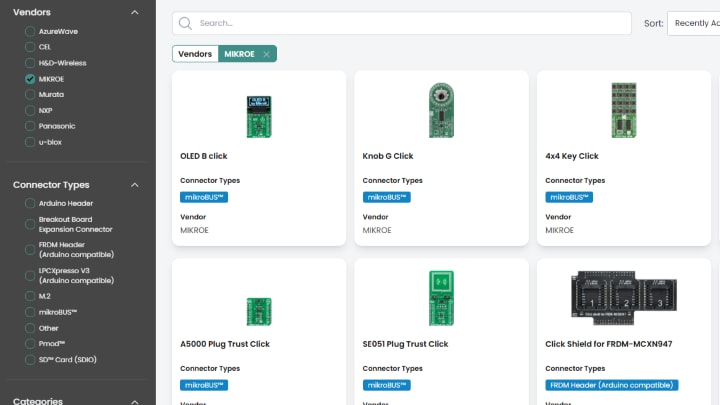Tick the Murata vendor checkbox
The image size is (720, 405).
(x=30, y=94)
